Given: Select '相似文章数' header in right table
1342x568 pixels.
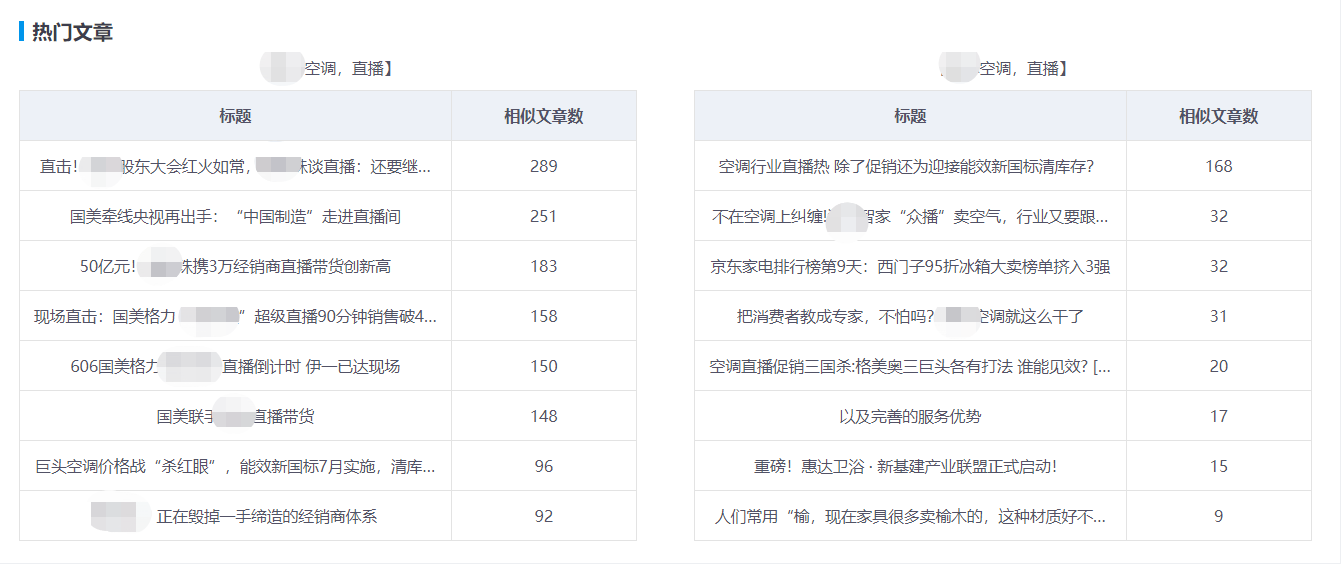Looking at the screenshot, I should [x=1218, y=116].
